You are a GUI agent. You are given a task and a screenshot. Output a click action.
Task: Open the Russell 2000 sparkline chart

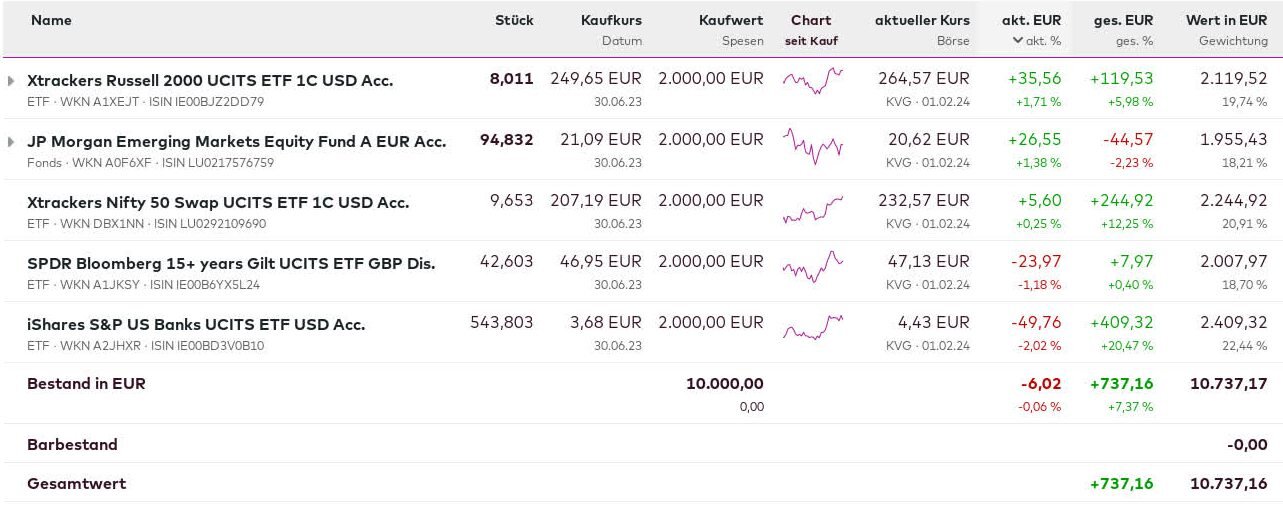pos(812,81)
